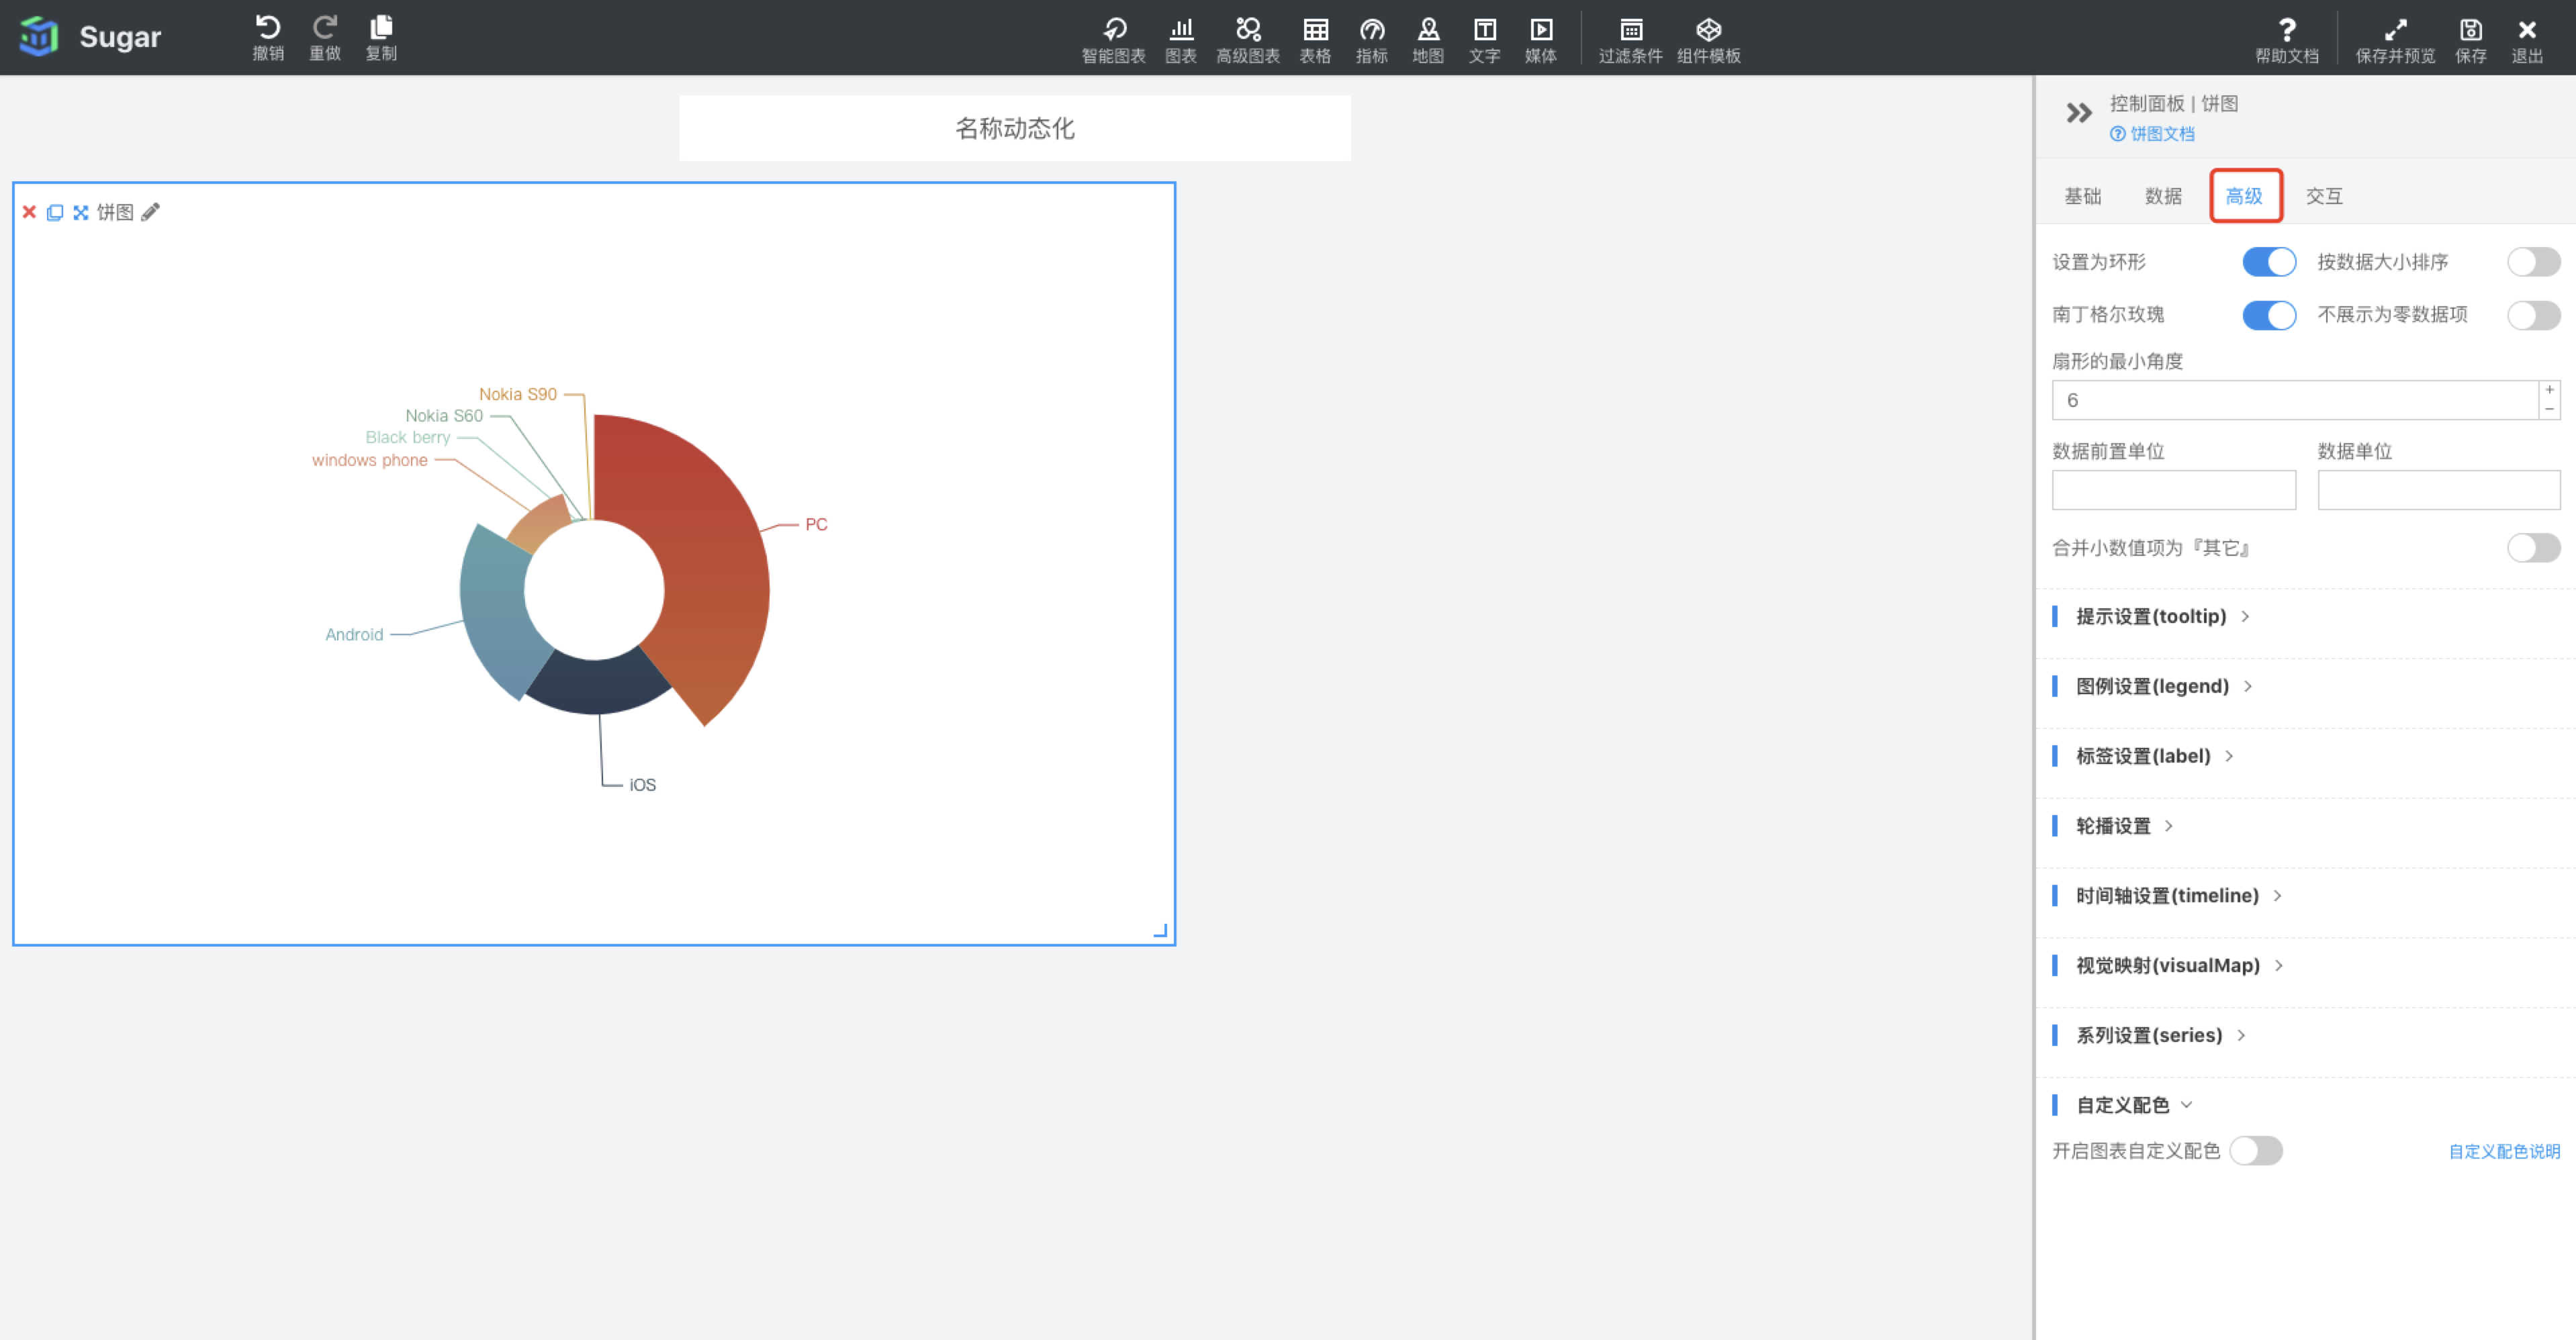Toggle 南丁格尔玫瑰 rose switch
This screenshot has height=1340, width=2576.
pyautogui.click(x=2269, y=315)
